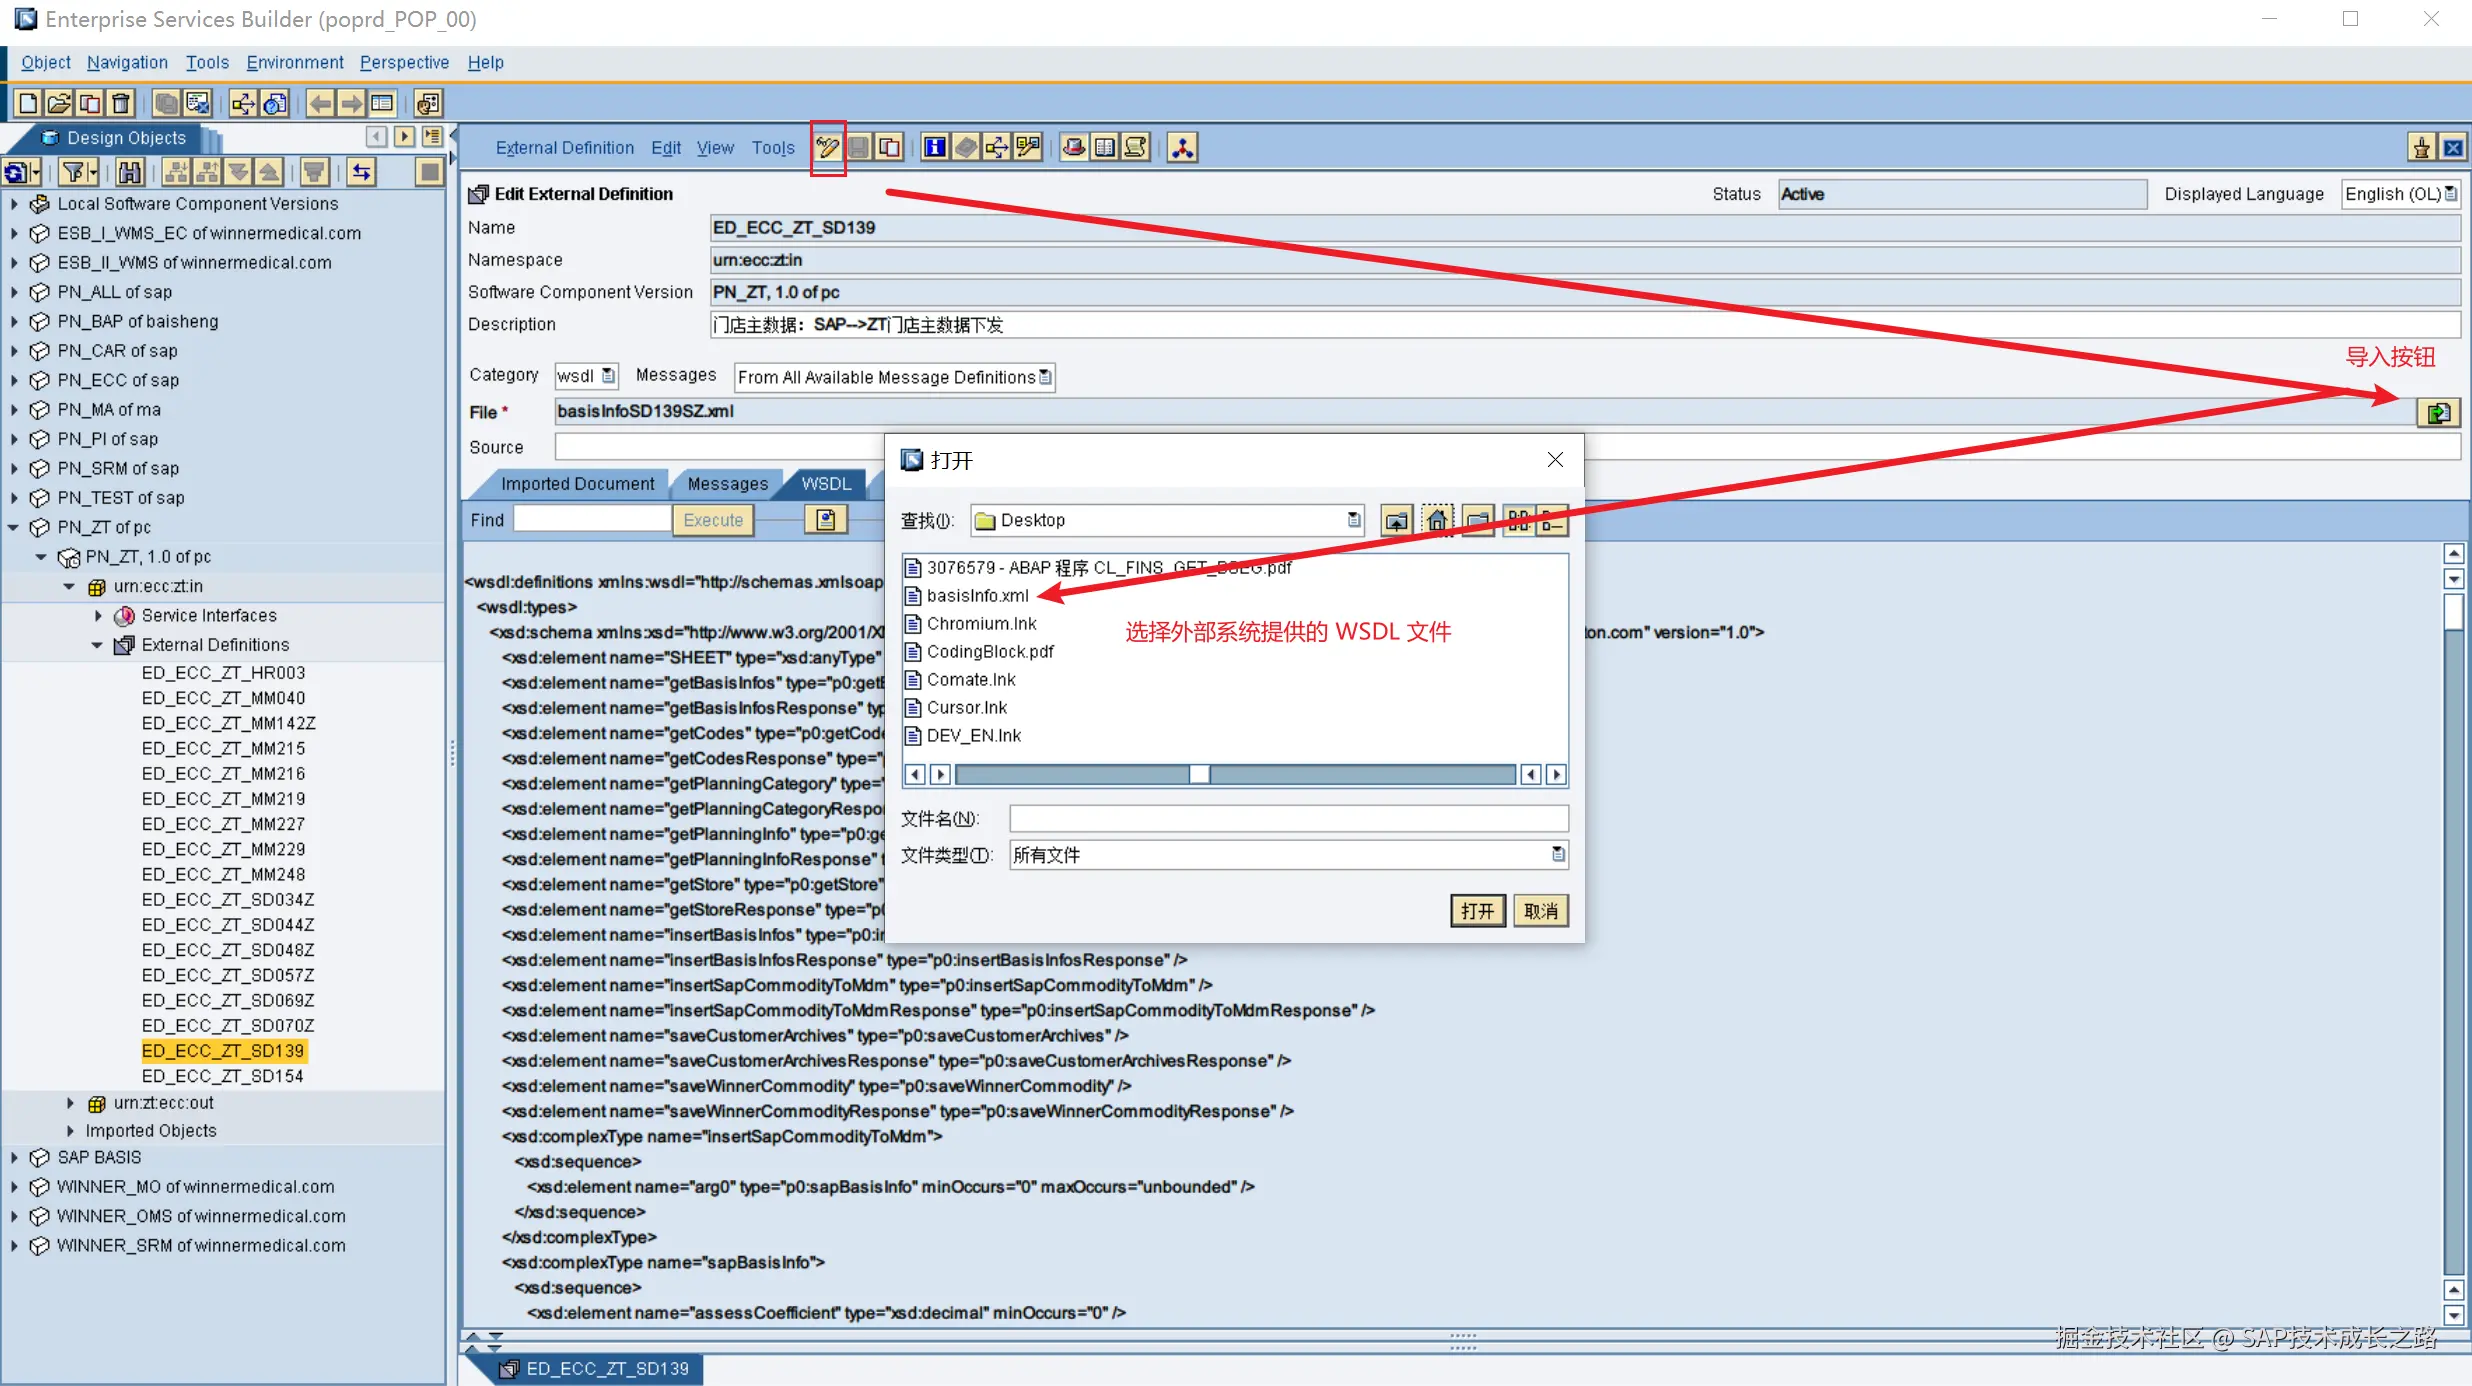Expand the Service Interfaces tree node
Viewport: 2472px width, 1386px height.
(98, 616)
